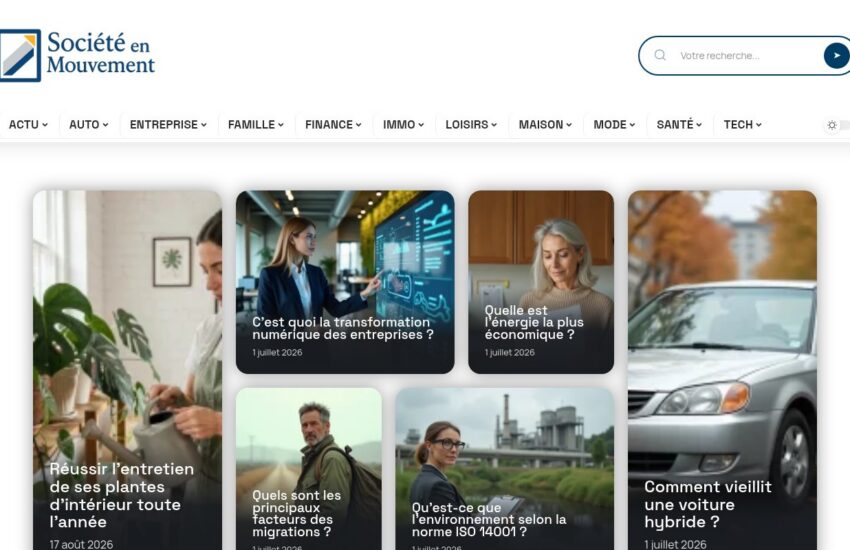
Task: Click '1 juillet 2026' under voiture hybride article
Action: coord(675,544)
